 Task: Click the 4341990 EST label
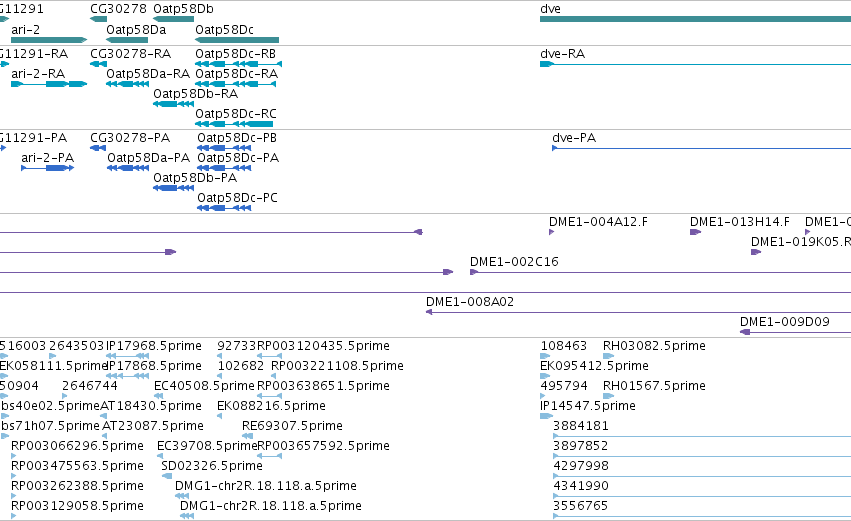pos(581,486)
